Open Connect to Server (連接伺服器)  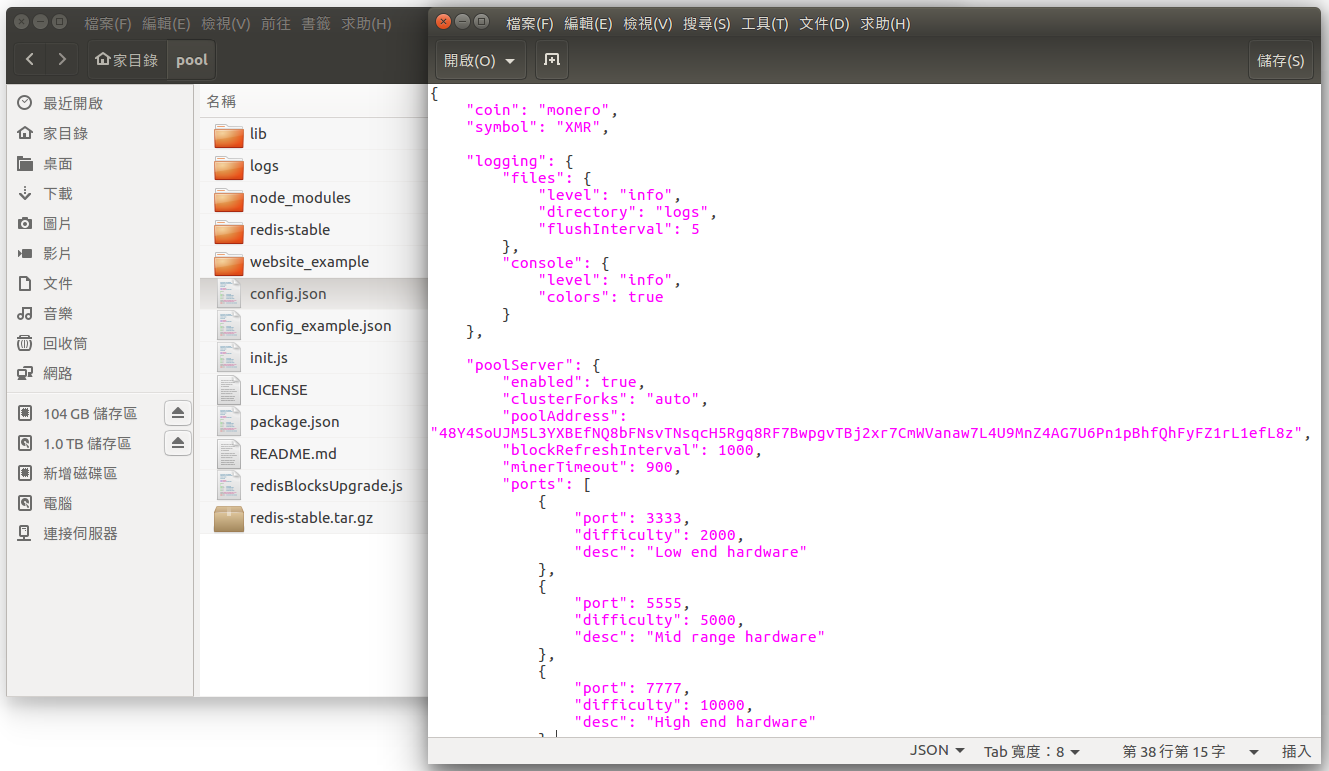pyautogui.click(x=99, y=533)
